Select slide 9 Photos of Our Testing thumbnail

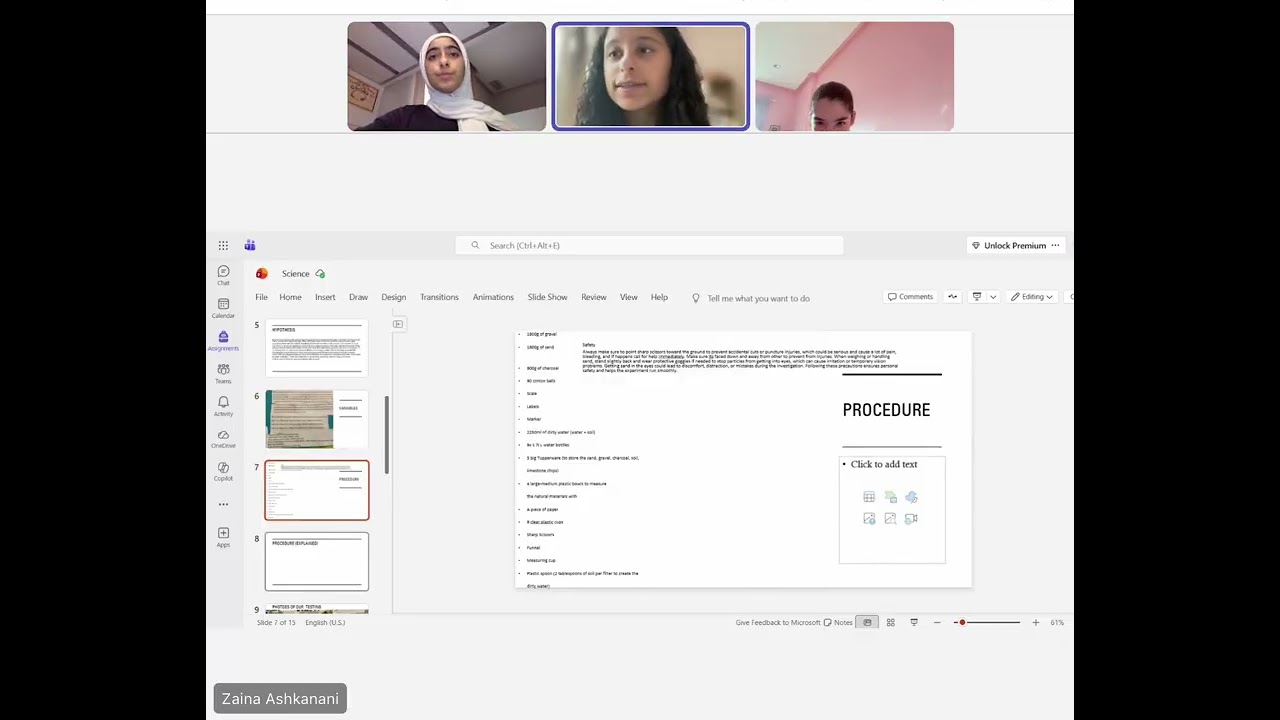coord(317,608)
